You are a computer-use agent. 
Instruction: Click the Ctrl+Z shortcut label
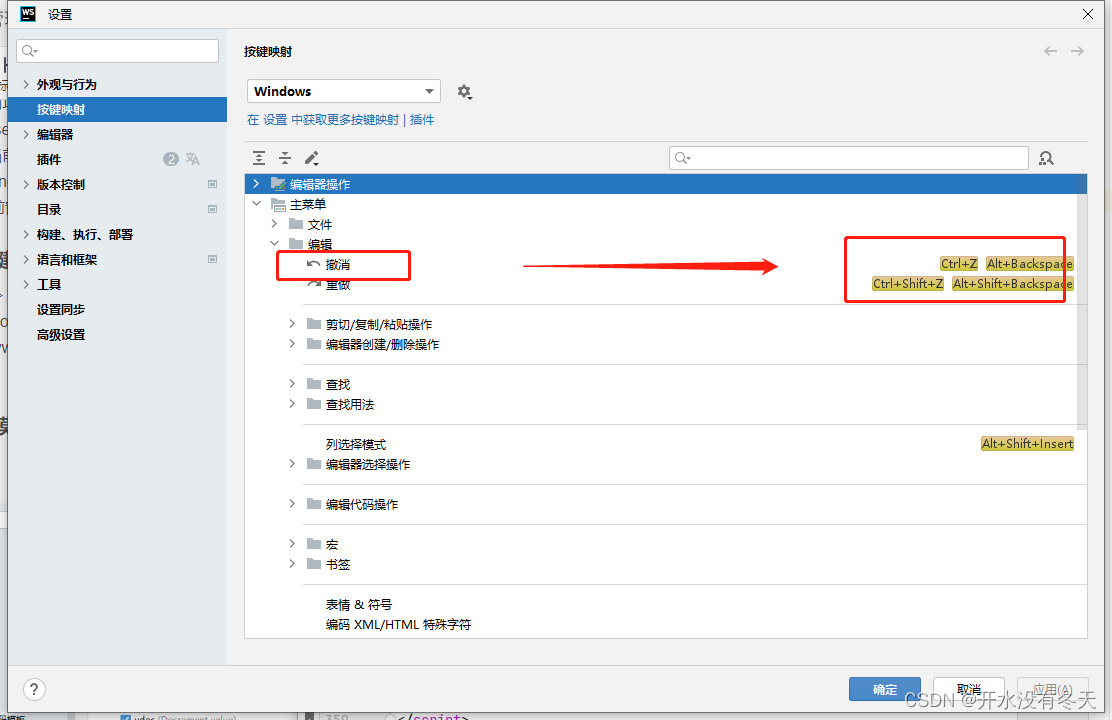(959, 264)
